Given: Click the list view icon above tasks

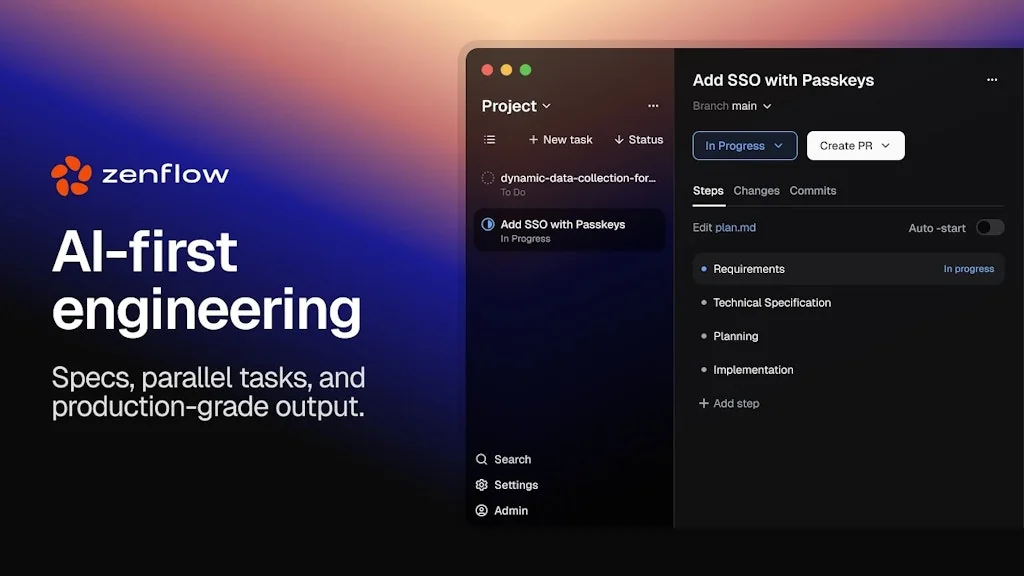Looking at the screenshot, I should 489,140.
